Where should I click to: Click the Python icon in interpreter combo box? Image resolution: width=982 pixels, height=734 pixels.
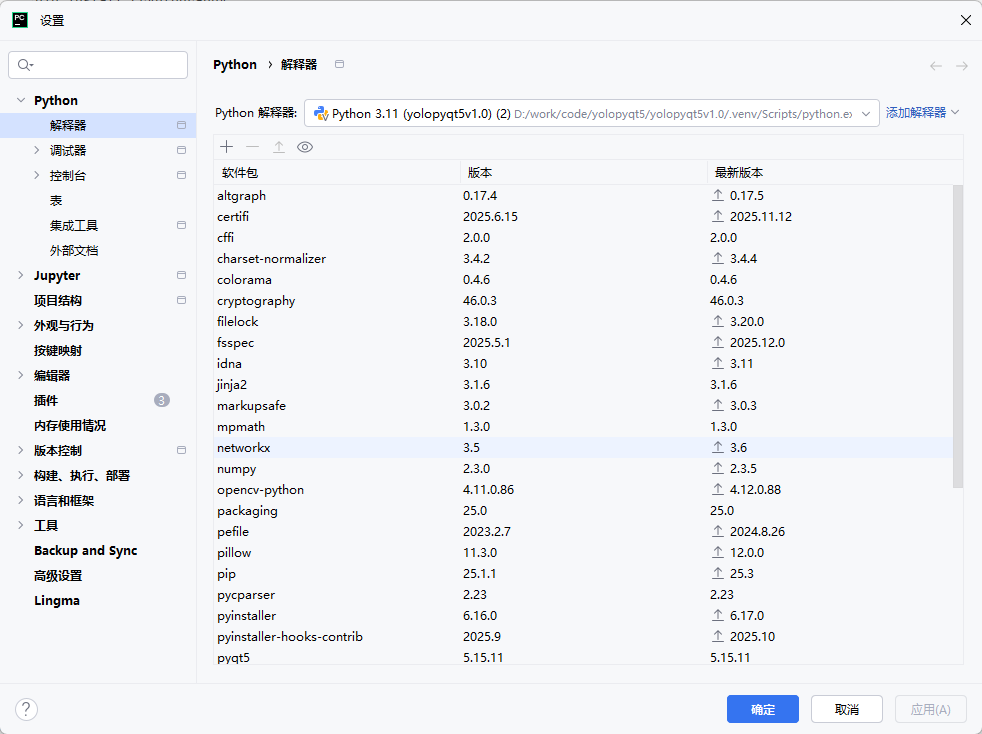[321, 113]
